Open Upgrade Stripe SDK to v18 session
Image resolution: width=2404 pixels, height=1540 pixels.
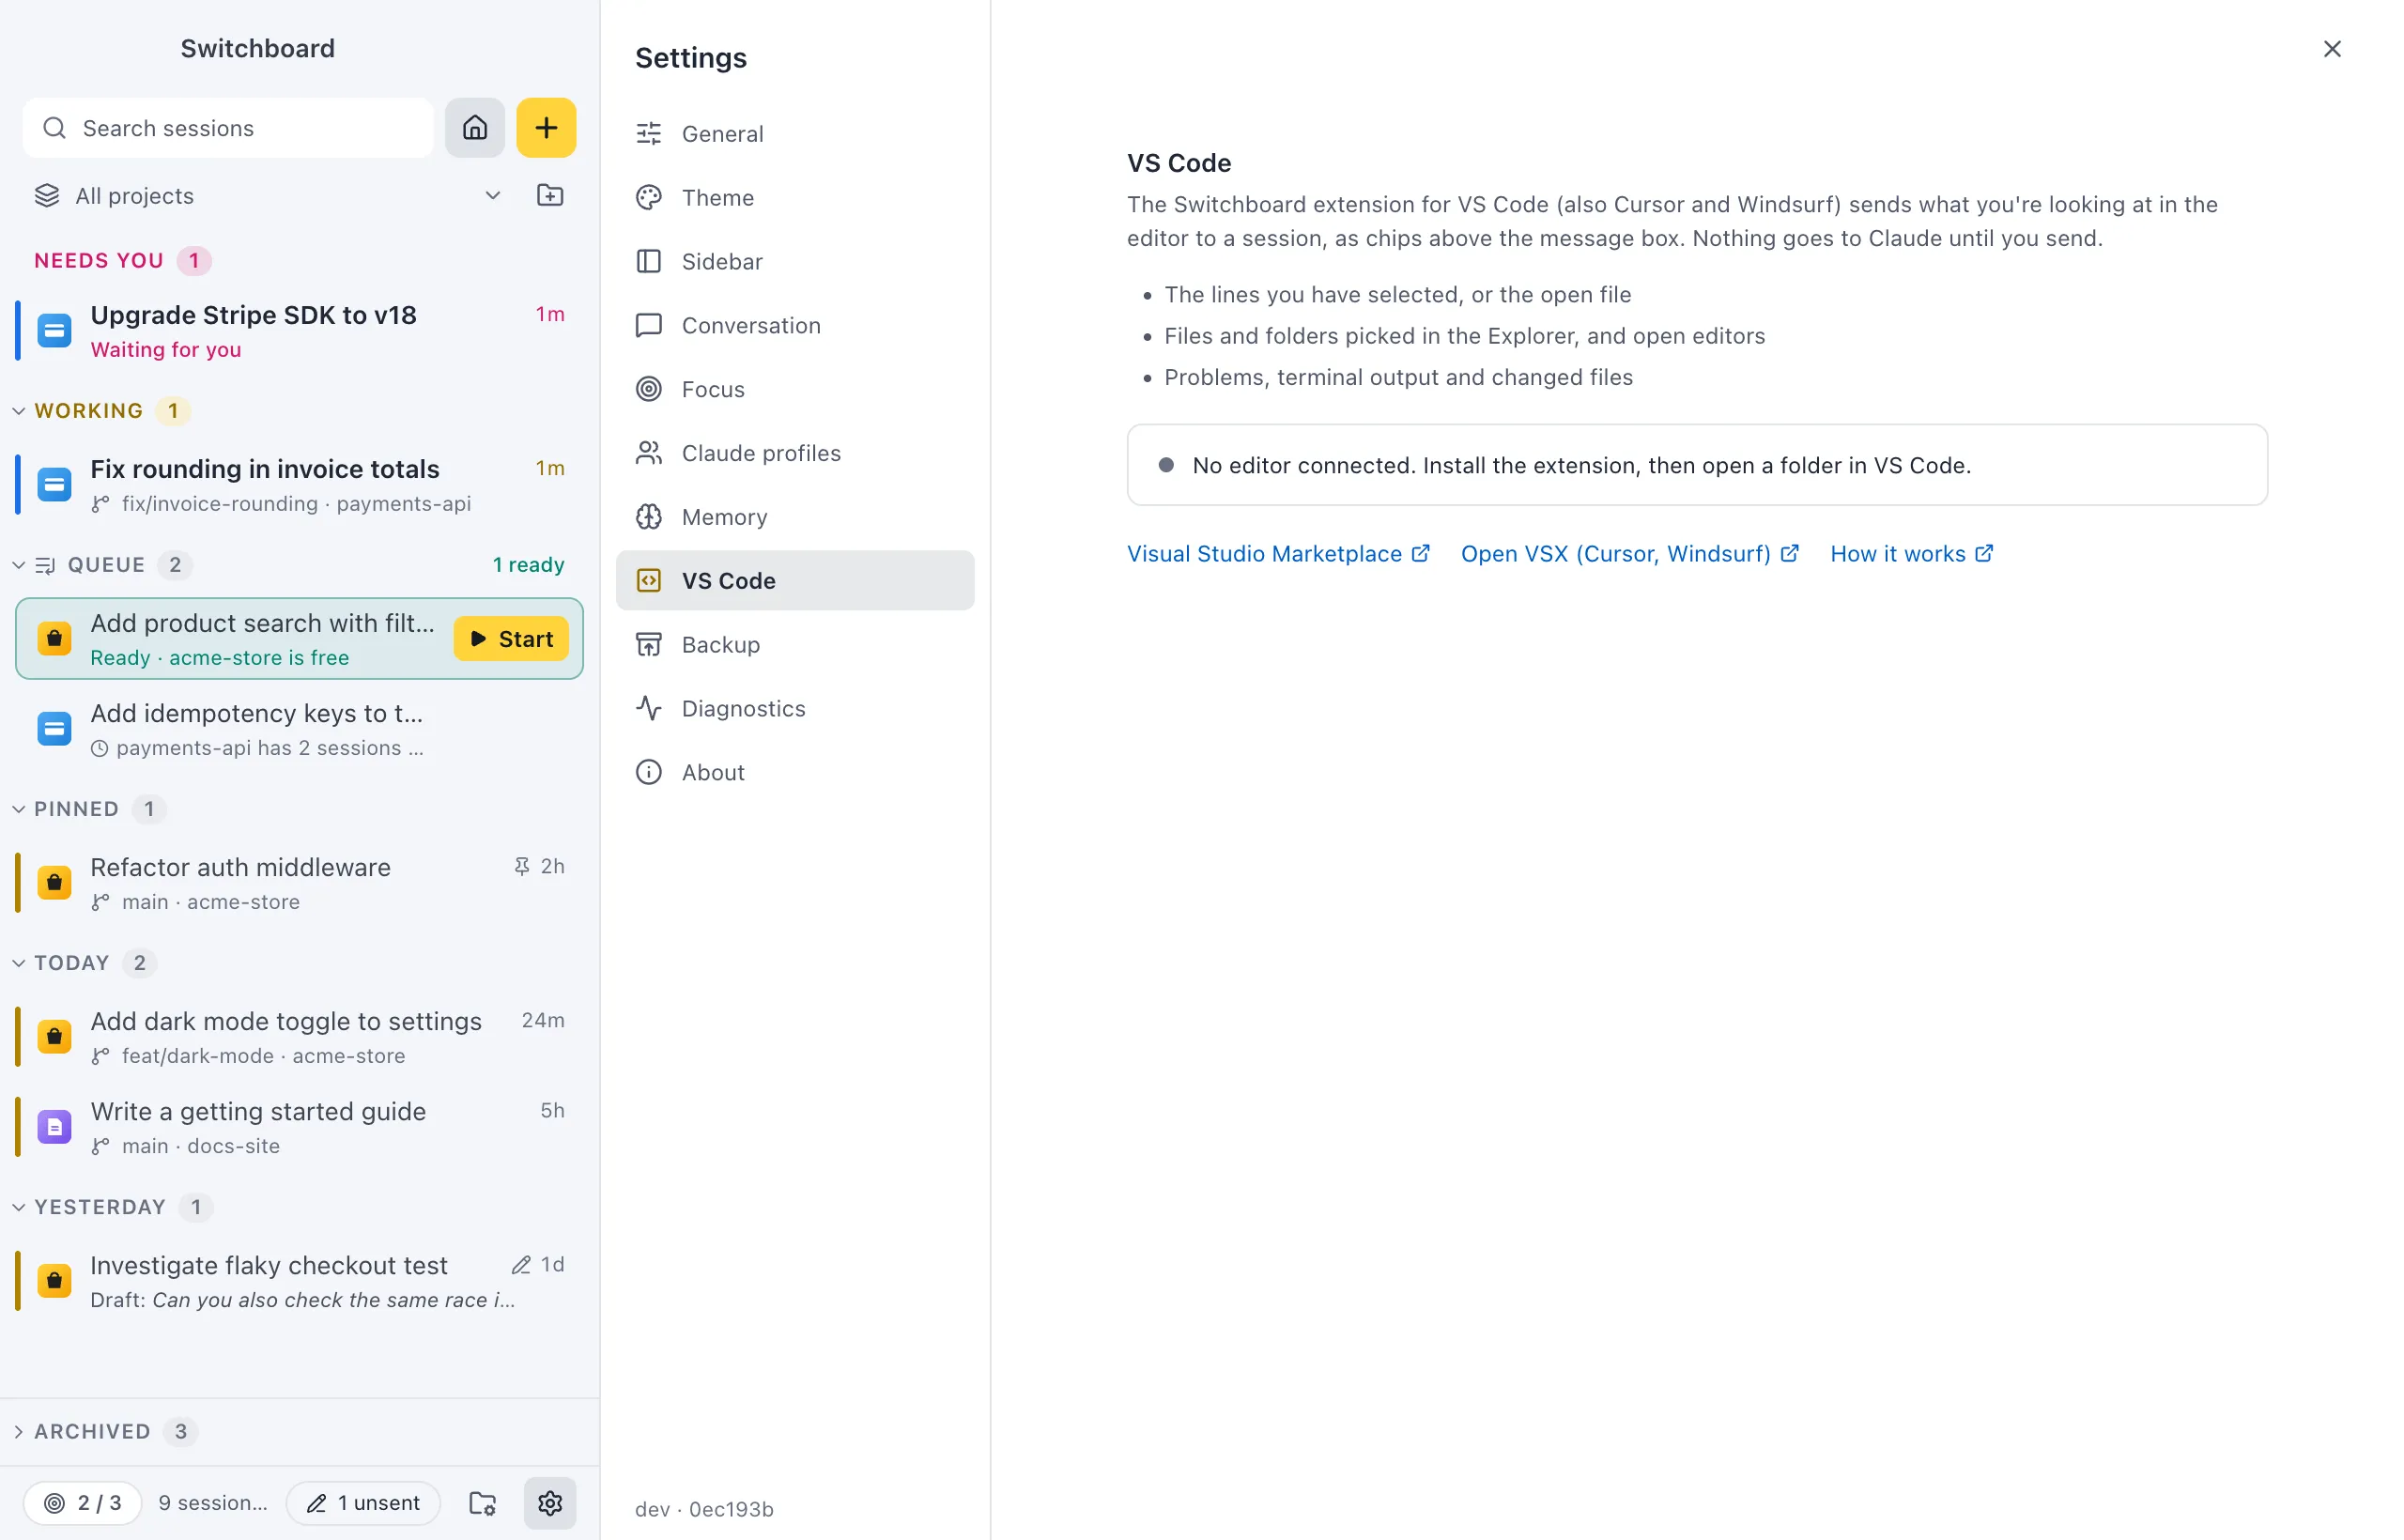(x=299, y=330)
